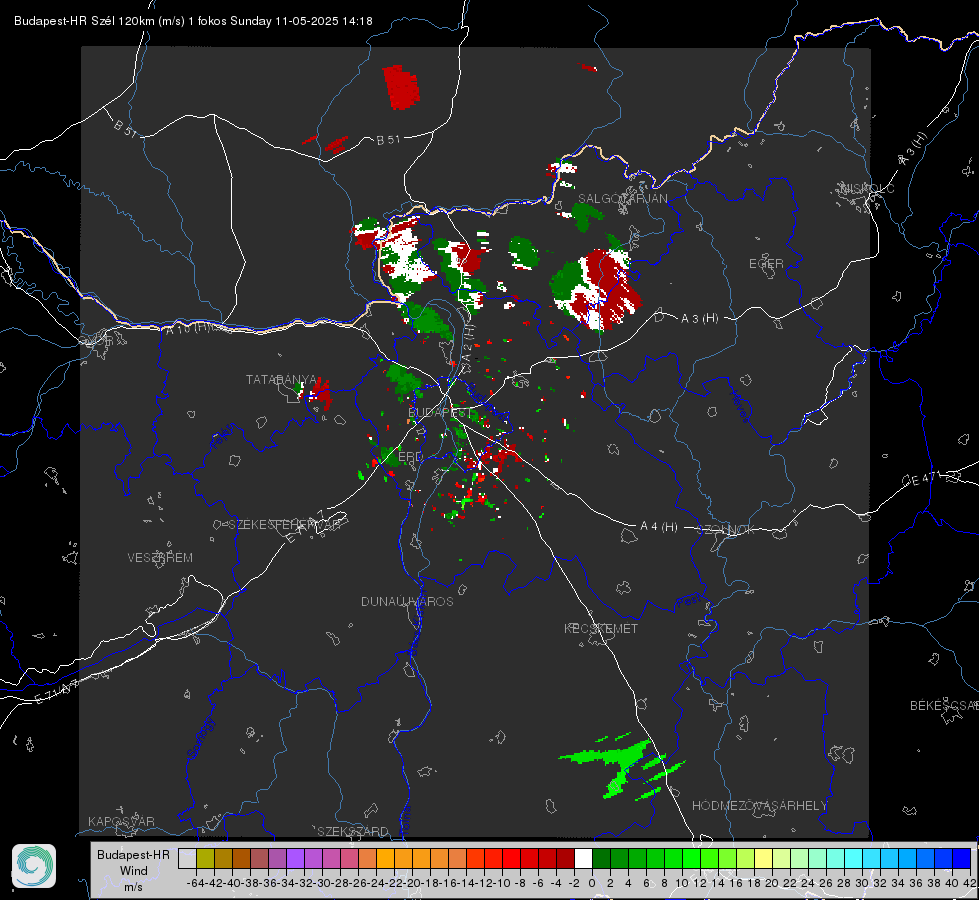Pick the light gray first legend swatch
Screen dimensions: 979x900
(x=187, y=859)
